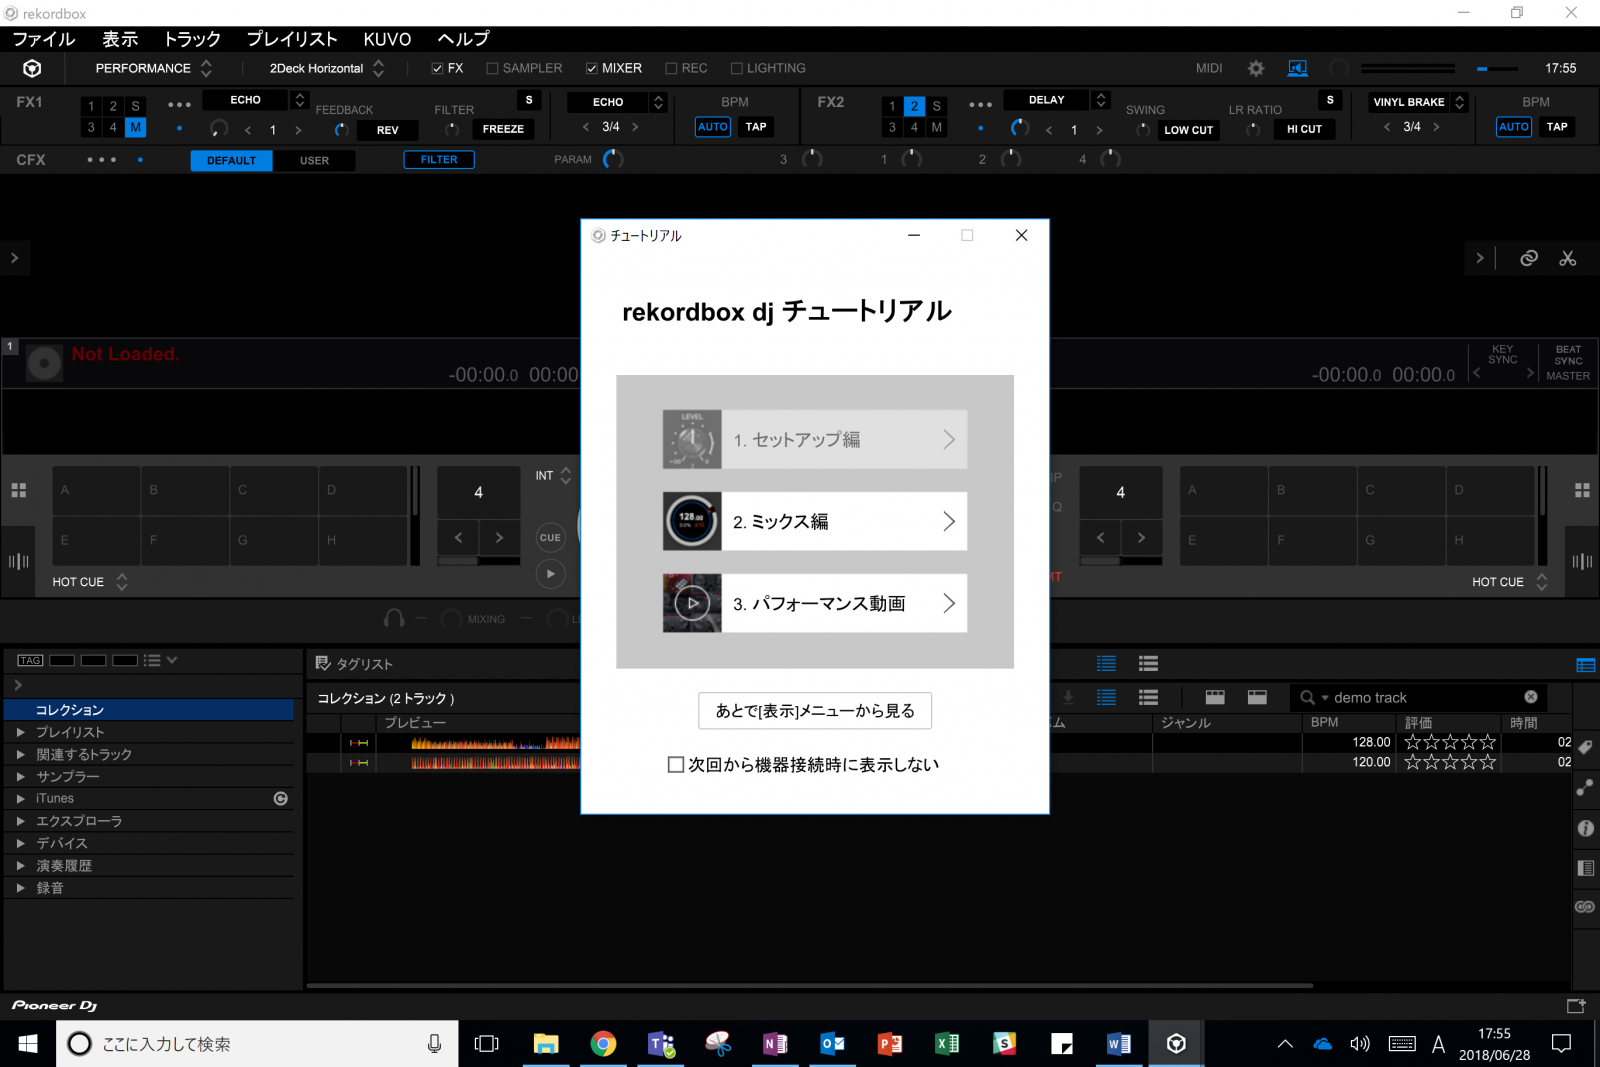Viewport: 1600px width, 1067px height.
Task: Click left deck waveform bars icon
Action: click(18, 561)
